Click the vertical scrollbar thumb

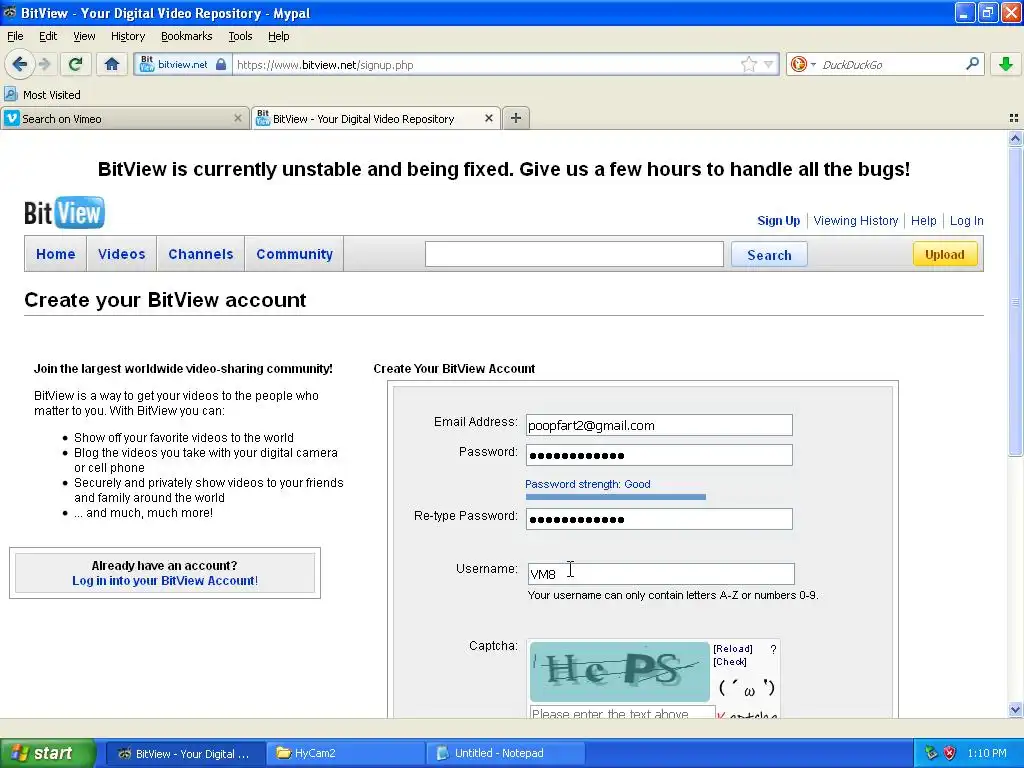(1015, 301)
